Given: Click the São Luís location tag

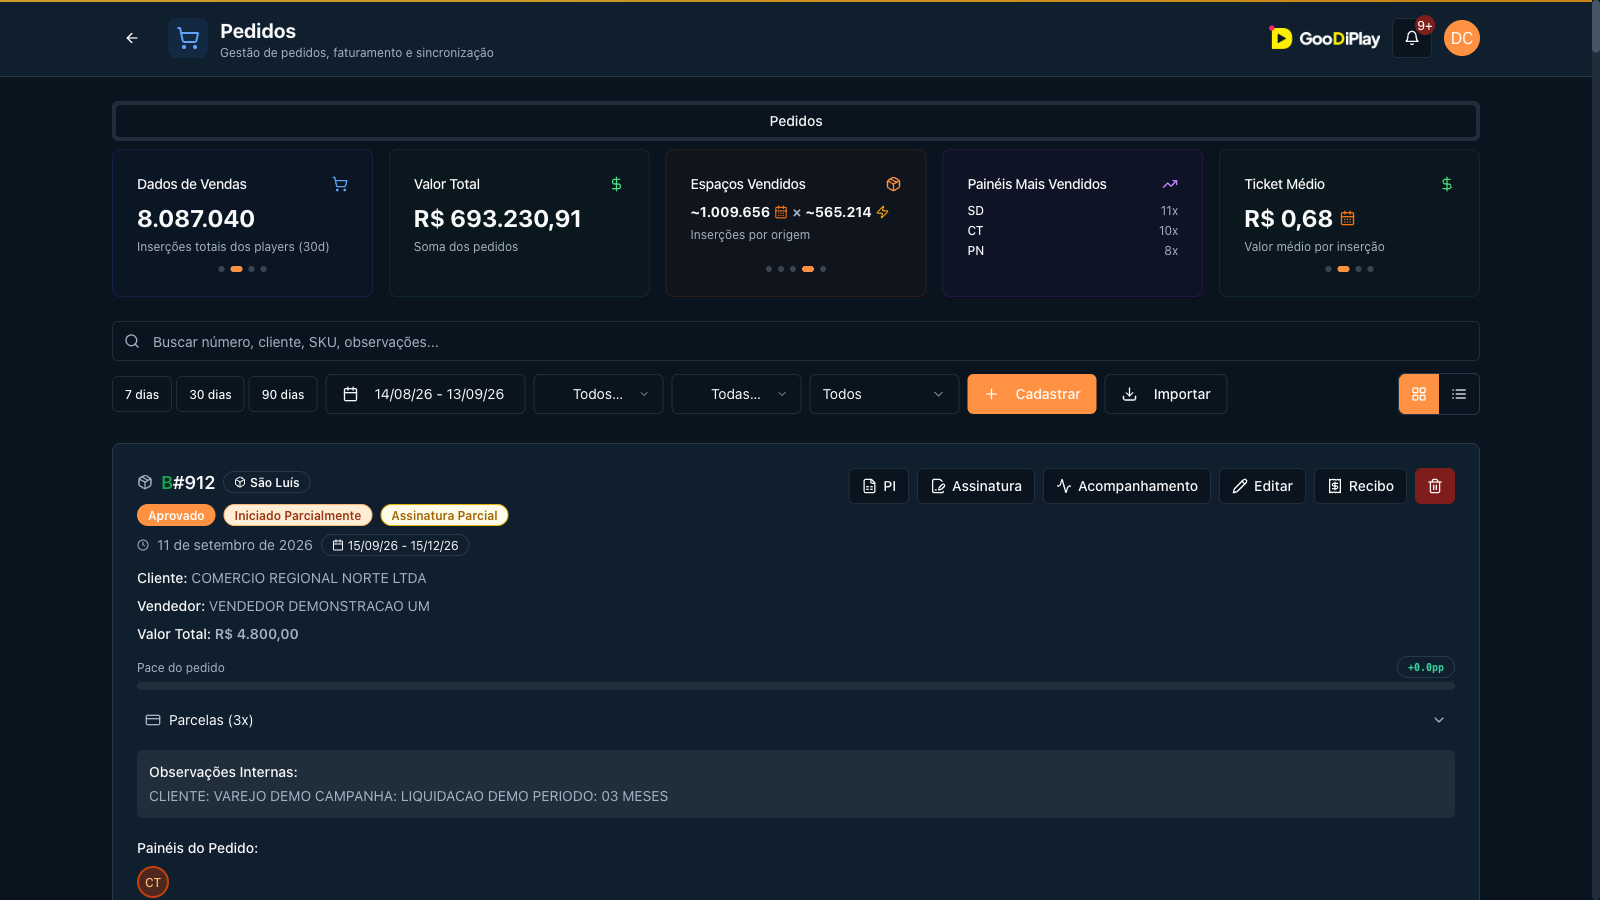Looking at the screenshot, I should pos(267,482).
